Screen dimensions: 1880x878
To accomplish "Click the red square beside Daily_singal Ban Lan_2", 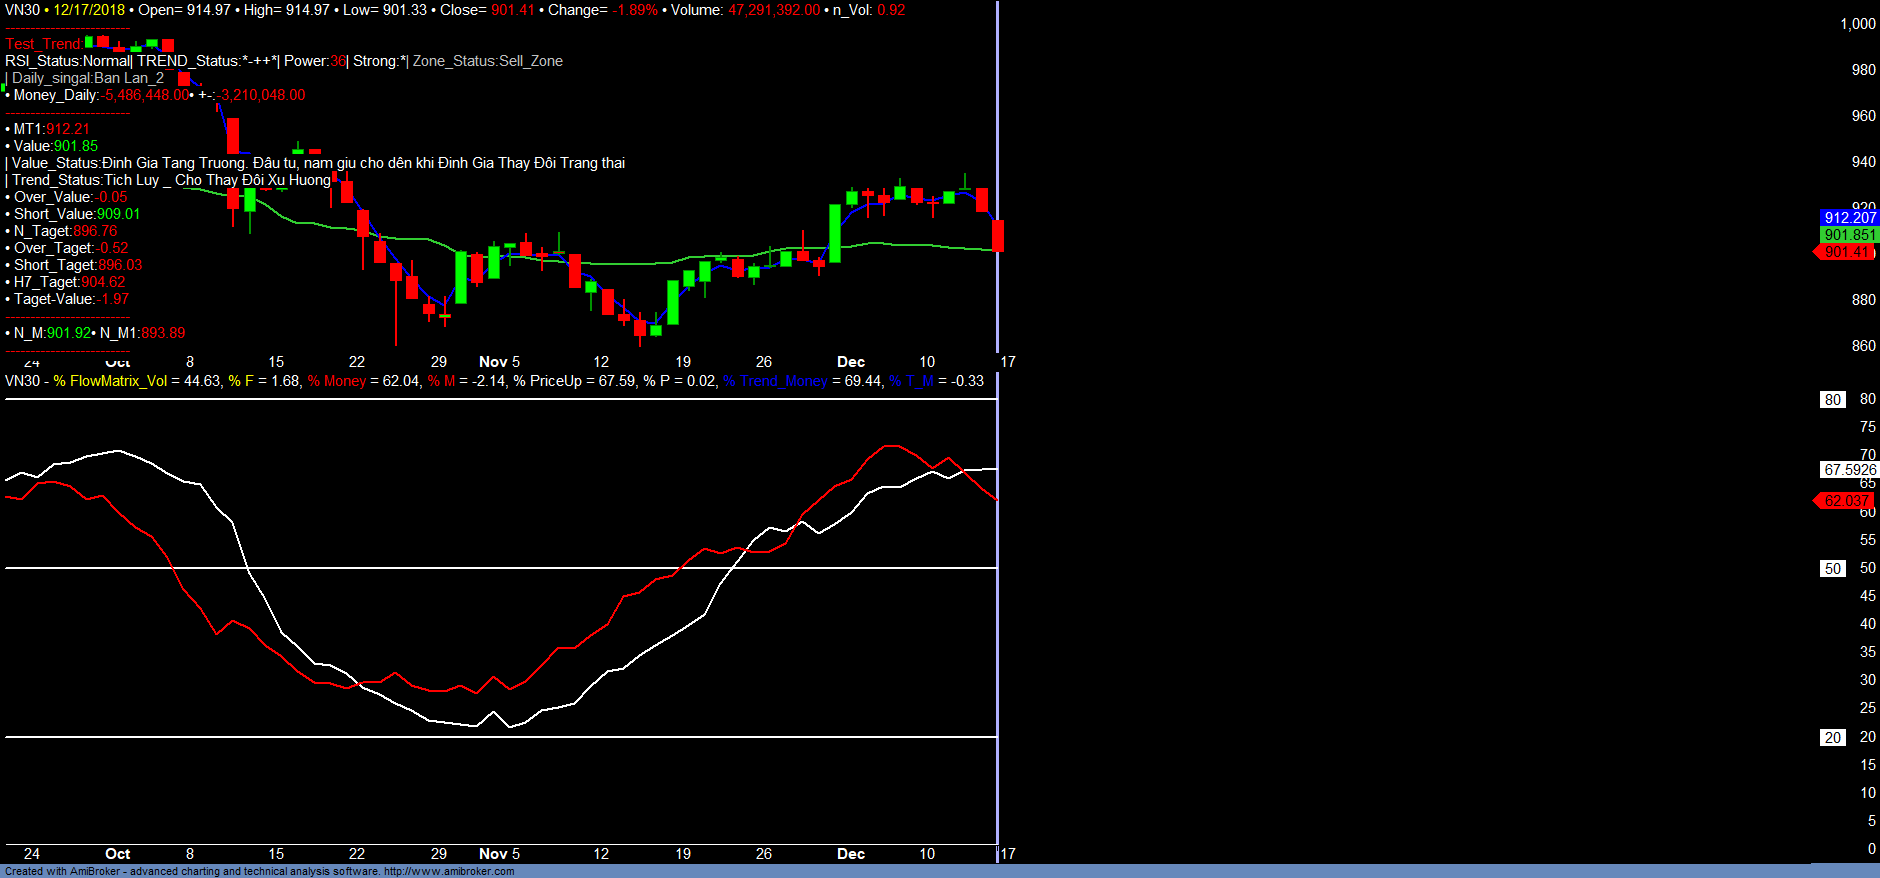I will [184, 78].
